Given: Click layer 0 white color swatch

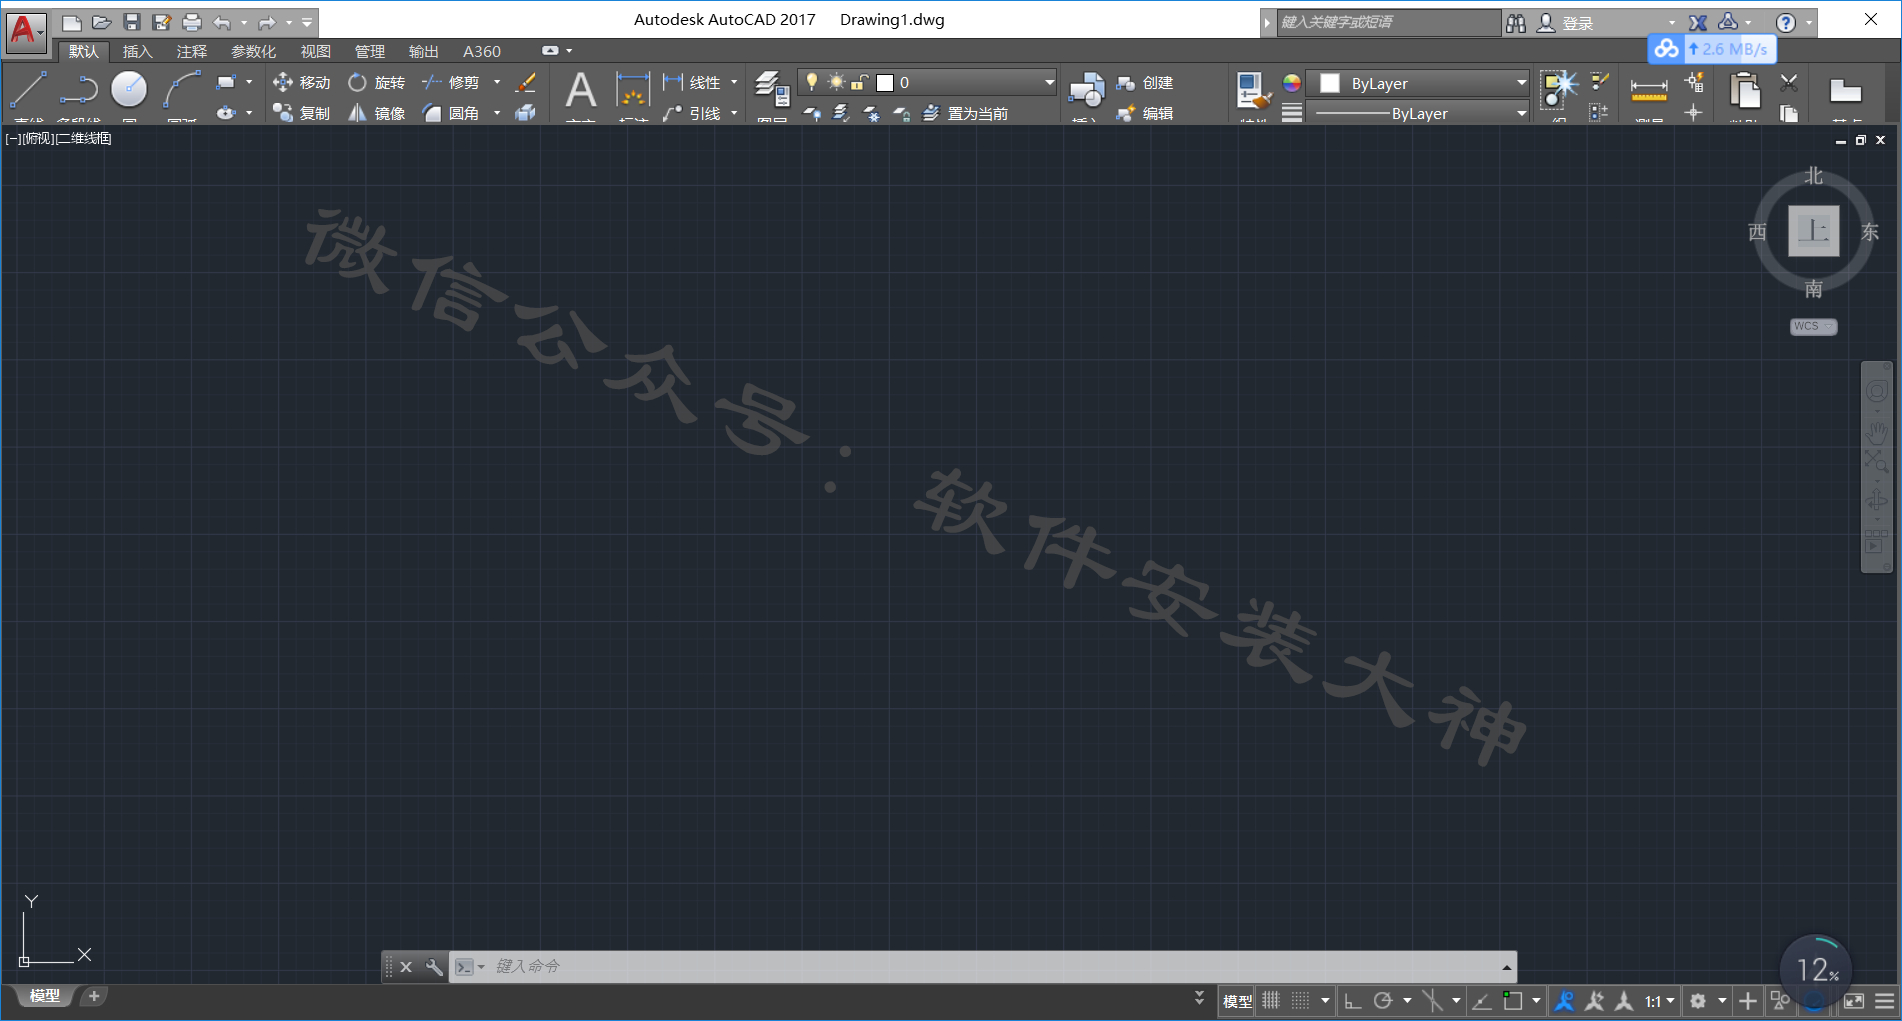Looking at the screenshot, I should [x=885, y=83].
